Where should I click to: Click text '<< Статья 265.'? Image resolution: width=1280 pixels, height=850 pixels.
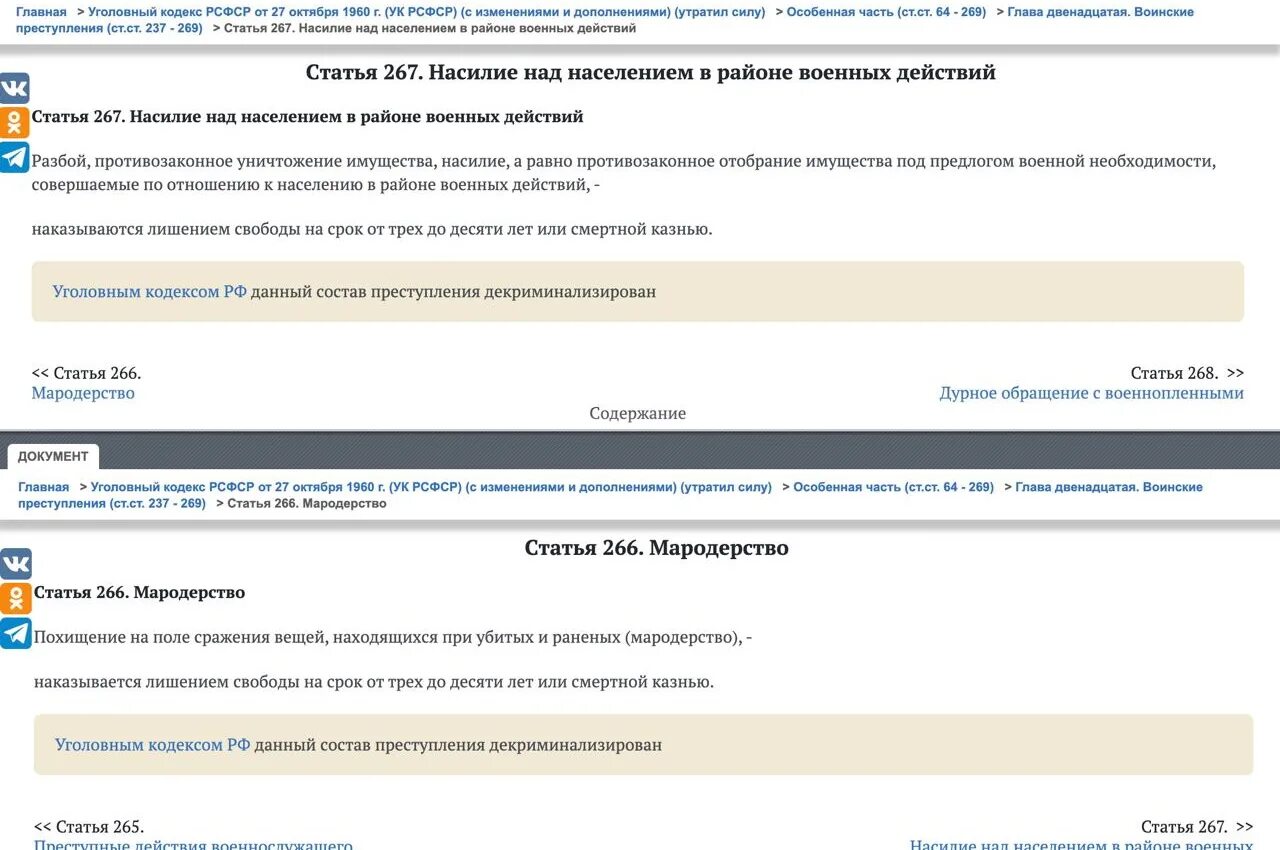89,827
